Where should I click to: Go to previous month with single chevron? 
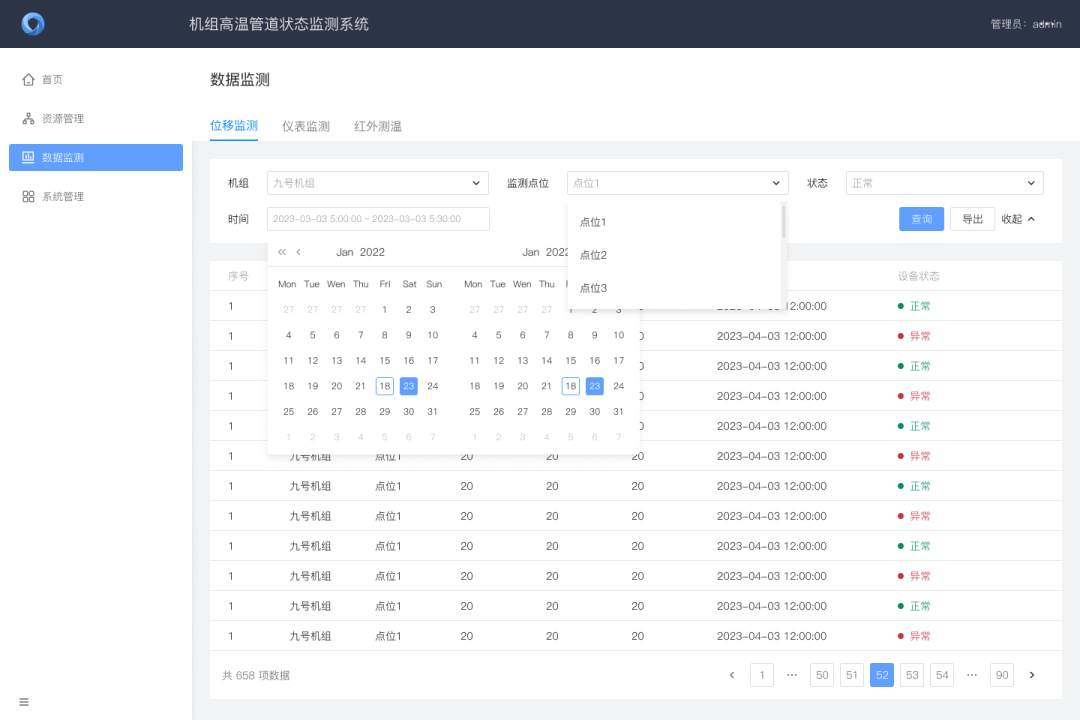(298, 251)
